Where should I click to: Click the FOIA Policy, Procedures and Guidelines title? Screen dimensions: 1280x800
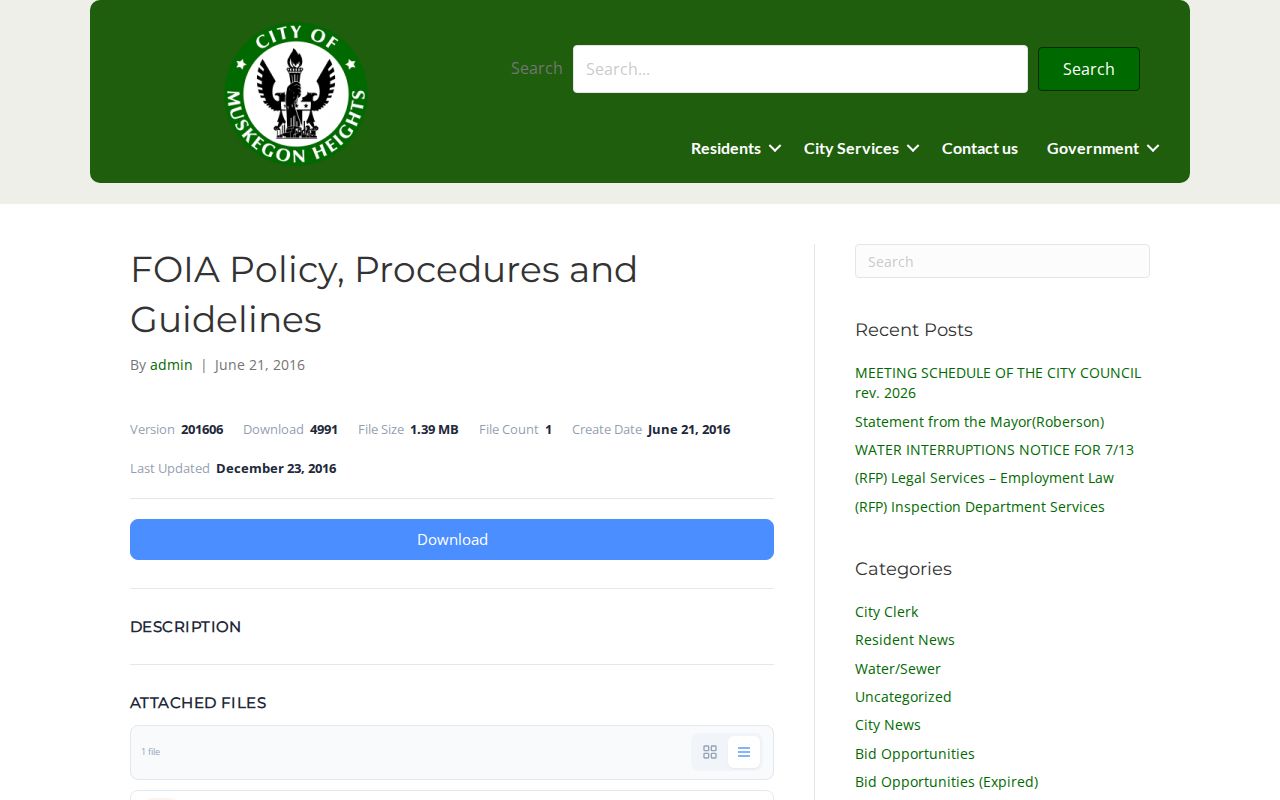[x=384, y=294]
